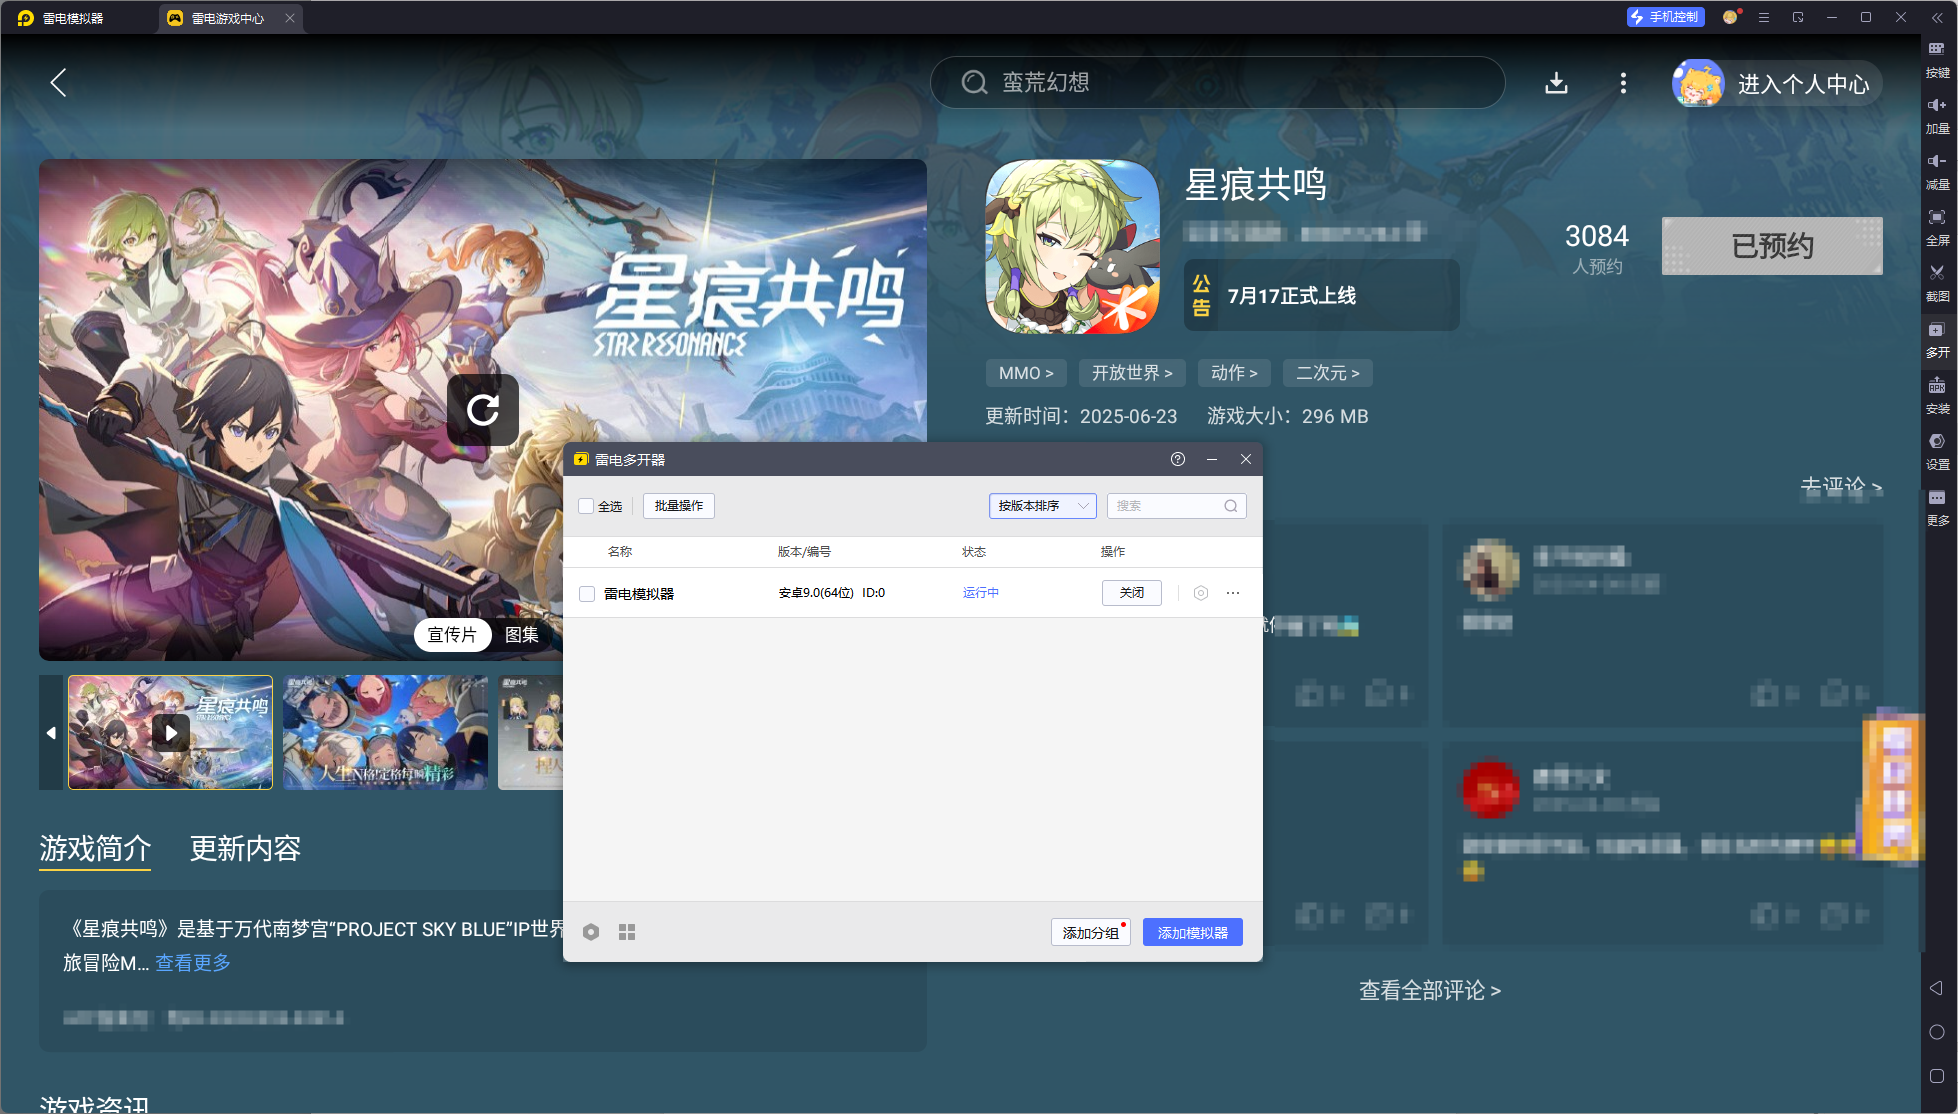Screen dimensions: 1958x1114
Task: Tap the Android back triangle button
Action: (x=1936, y=988)
